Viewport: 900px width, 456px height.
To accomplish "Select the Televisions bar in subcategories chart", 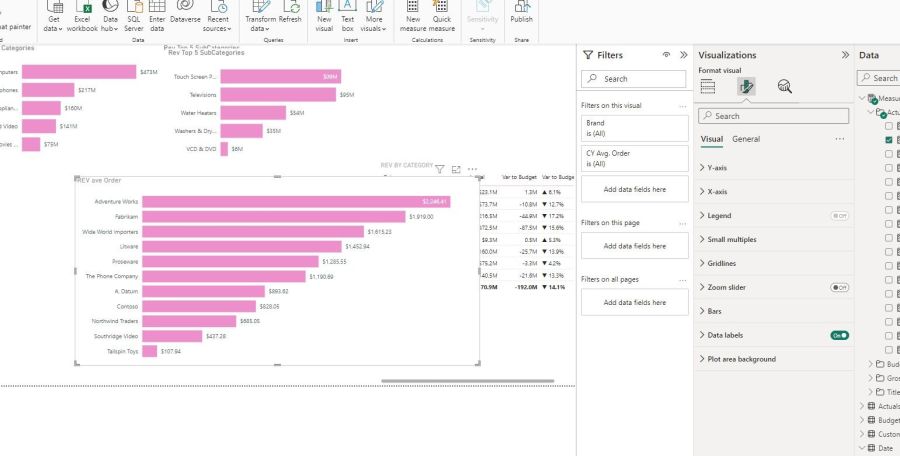I will (x=278, y=95).
